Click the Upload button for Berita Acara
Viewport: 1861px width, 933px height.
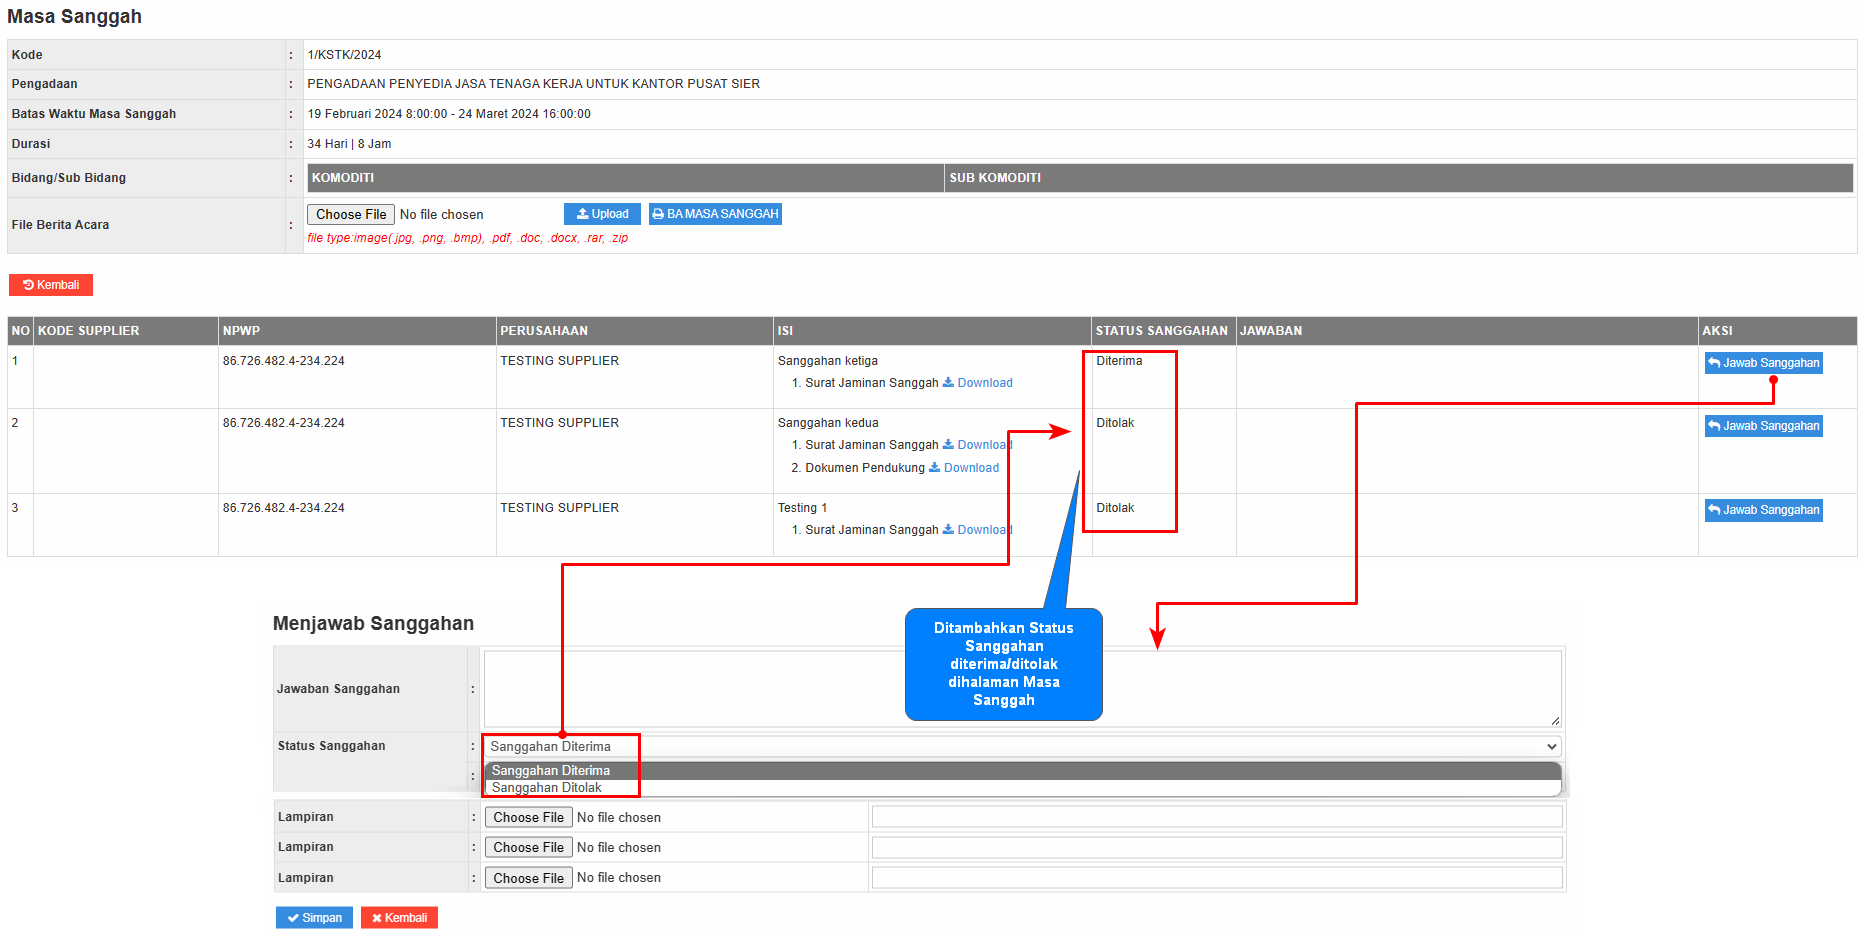click(x=602, y=214)
